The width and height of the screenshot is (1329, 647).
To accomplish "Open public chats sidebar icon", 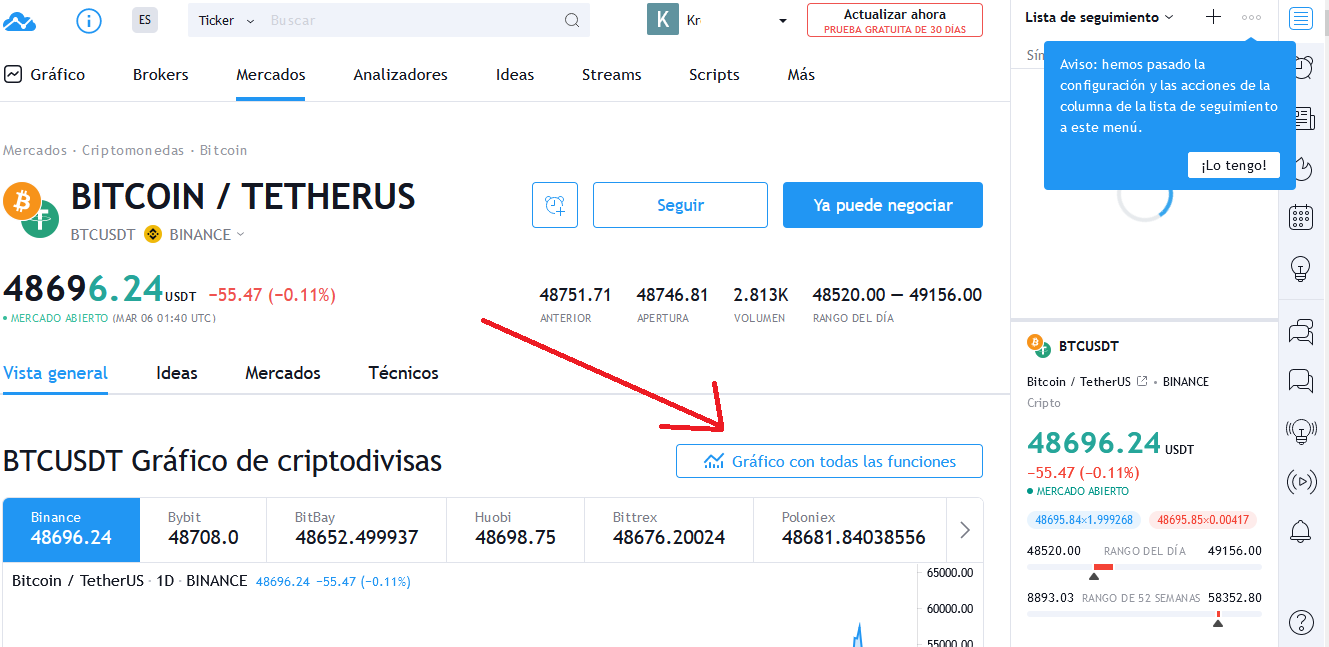I will [1300, 331].
